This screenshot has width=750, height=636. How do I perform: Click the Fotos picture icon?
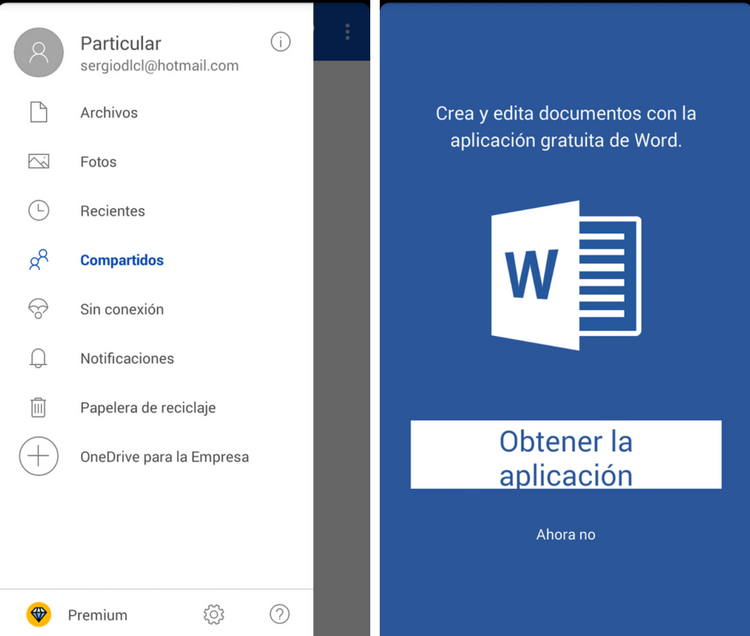(39, 162)
